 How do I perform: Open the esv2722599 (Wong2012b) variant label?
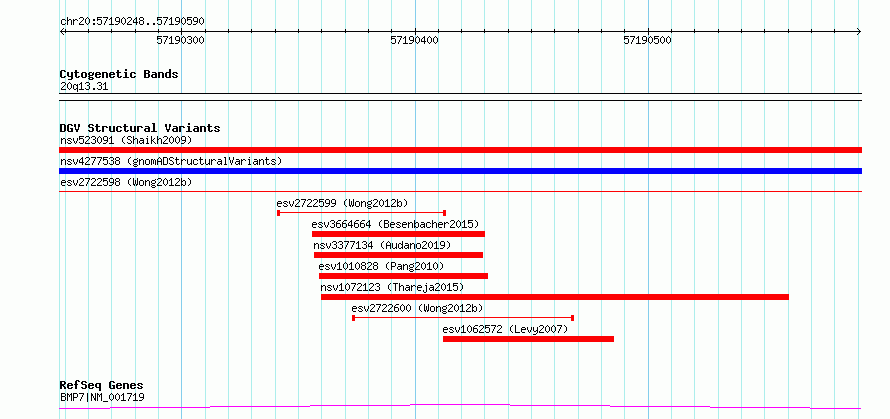click(x=342, y=203)
